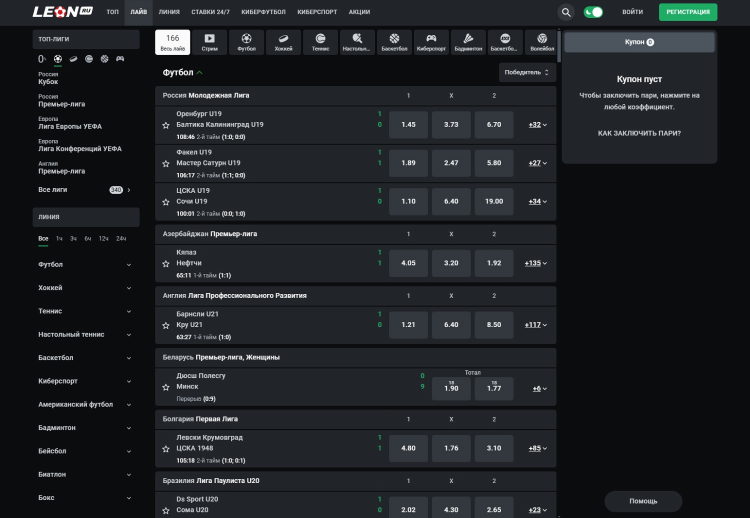Select the Купон tab
This screenshot has width=750, height=518.
[x=639, y=42]
